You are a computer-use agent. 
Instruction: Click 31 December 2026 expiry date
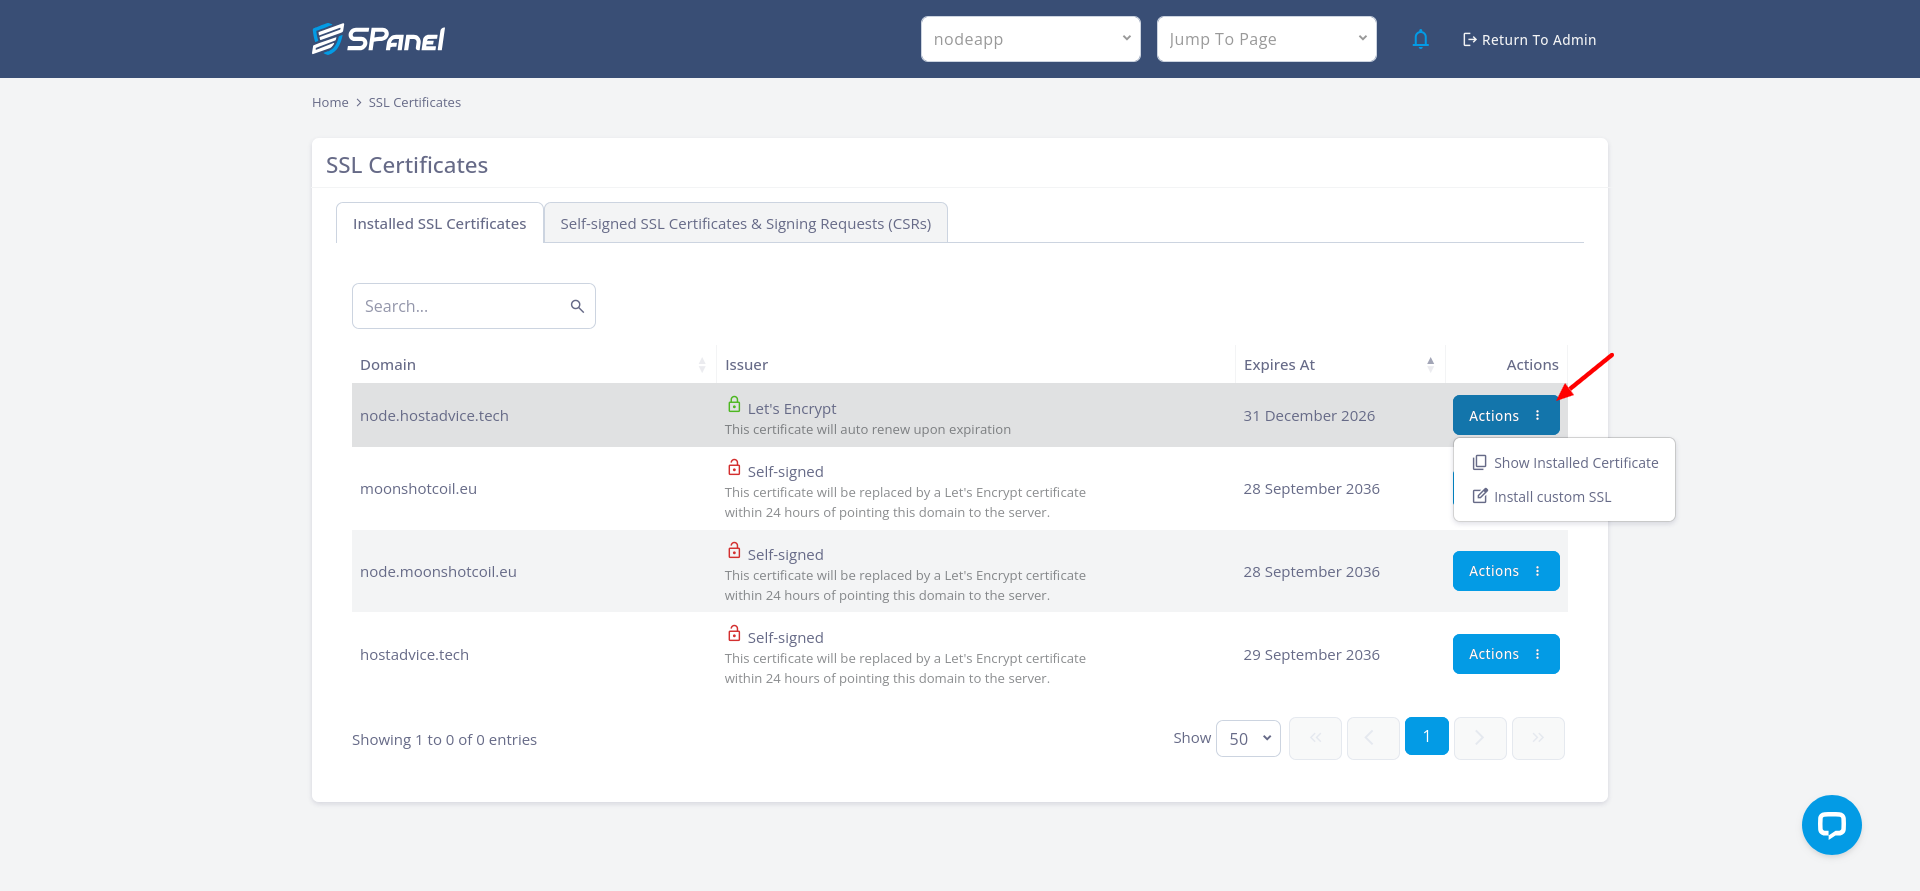tap(1309, 416)
